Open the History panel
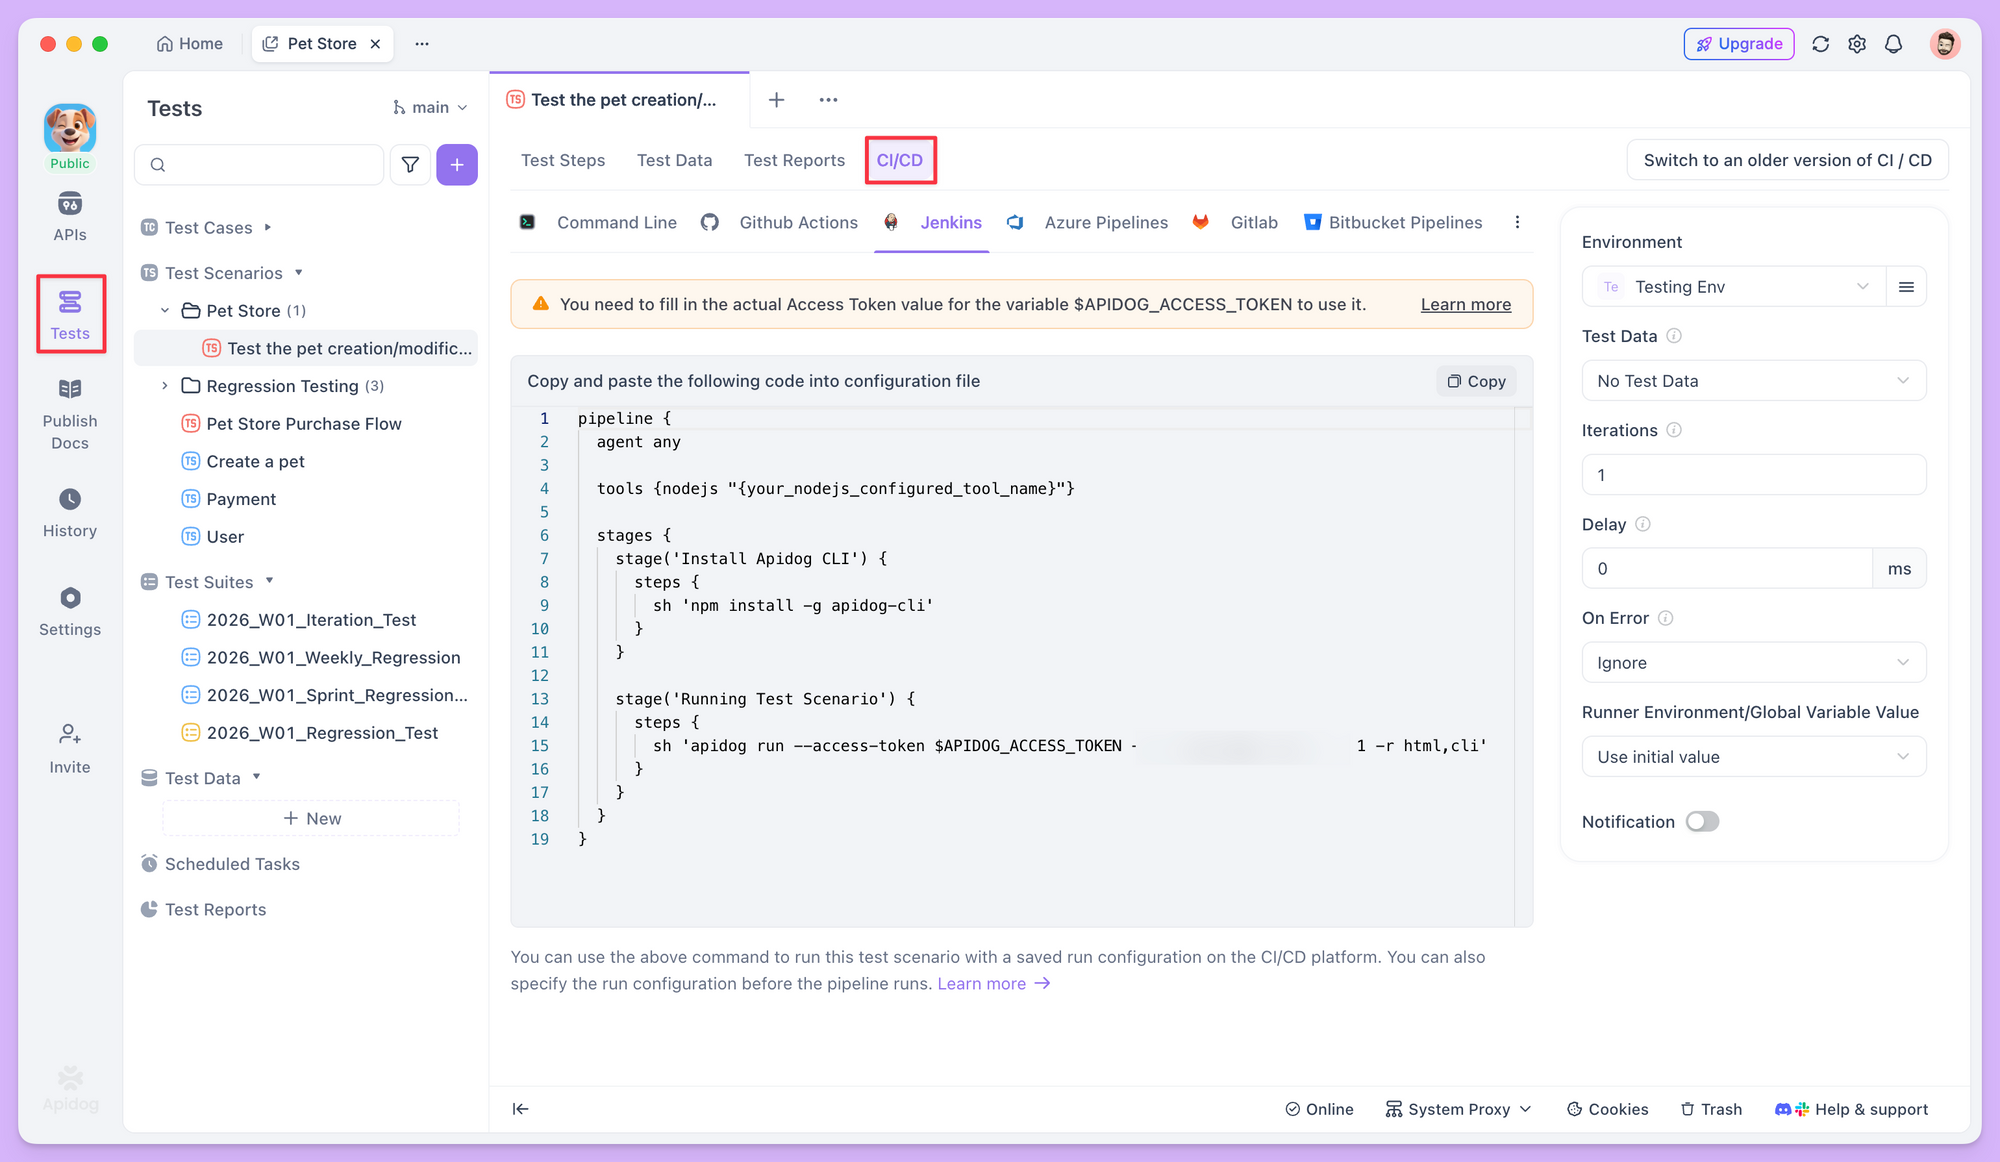This screenshot has height=1162, width=2000. tap(69, 513)
